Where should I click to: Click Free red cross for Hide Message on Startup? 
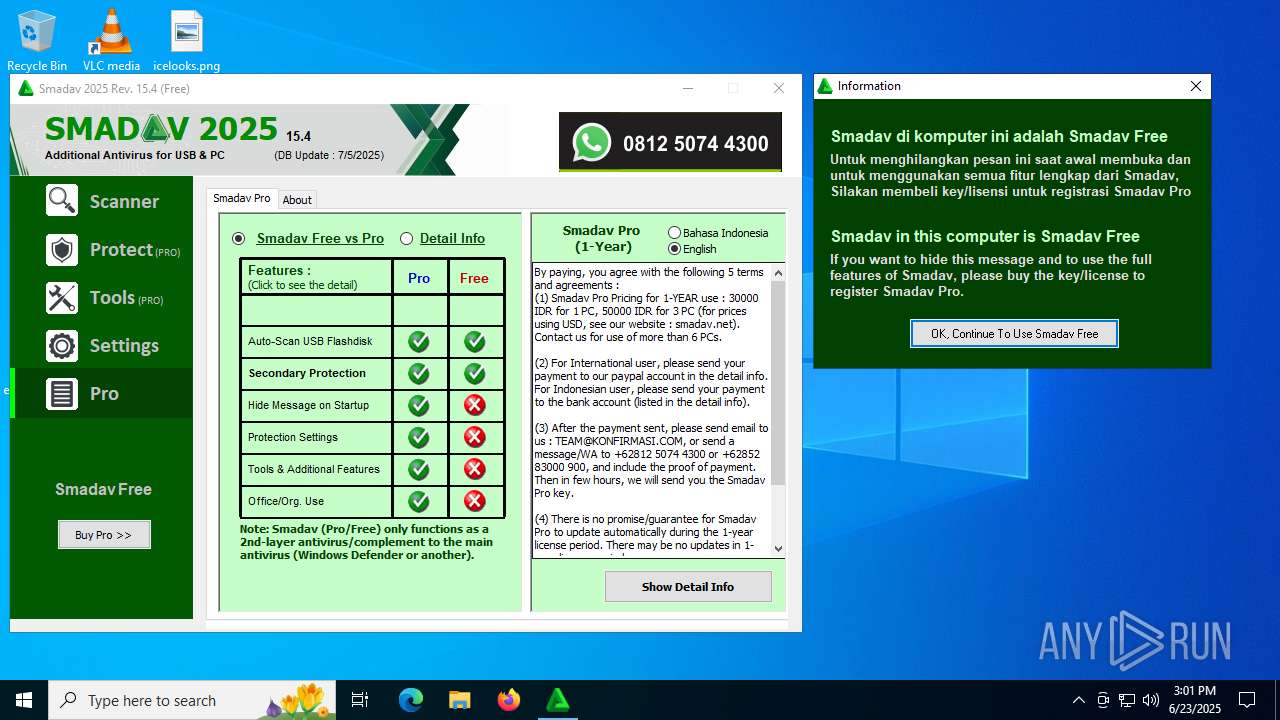tap(474, 405)
